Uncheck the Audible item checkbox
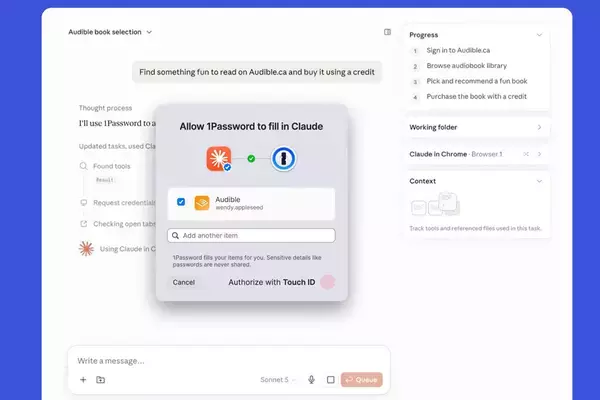Screen dimensions: 600x400 click(181, 202)
